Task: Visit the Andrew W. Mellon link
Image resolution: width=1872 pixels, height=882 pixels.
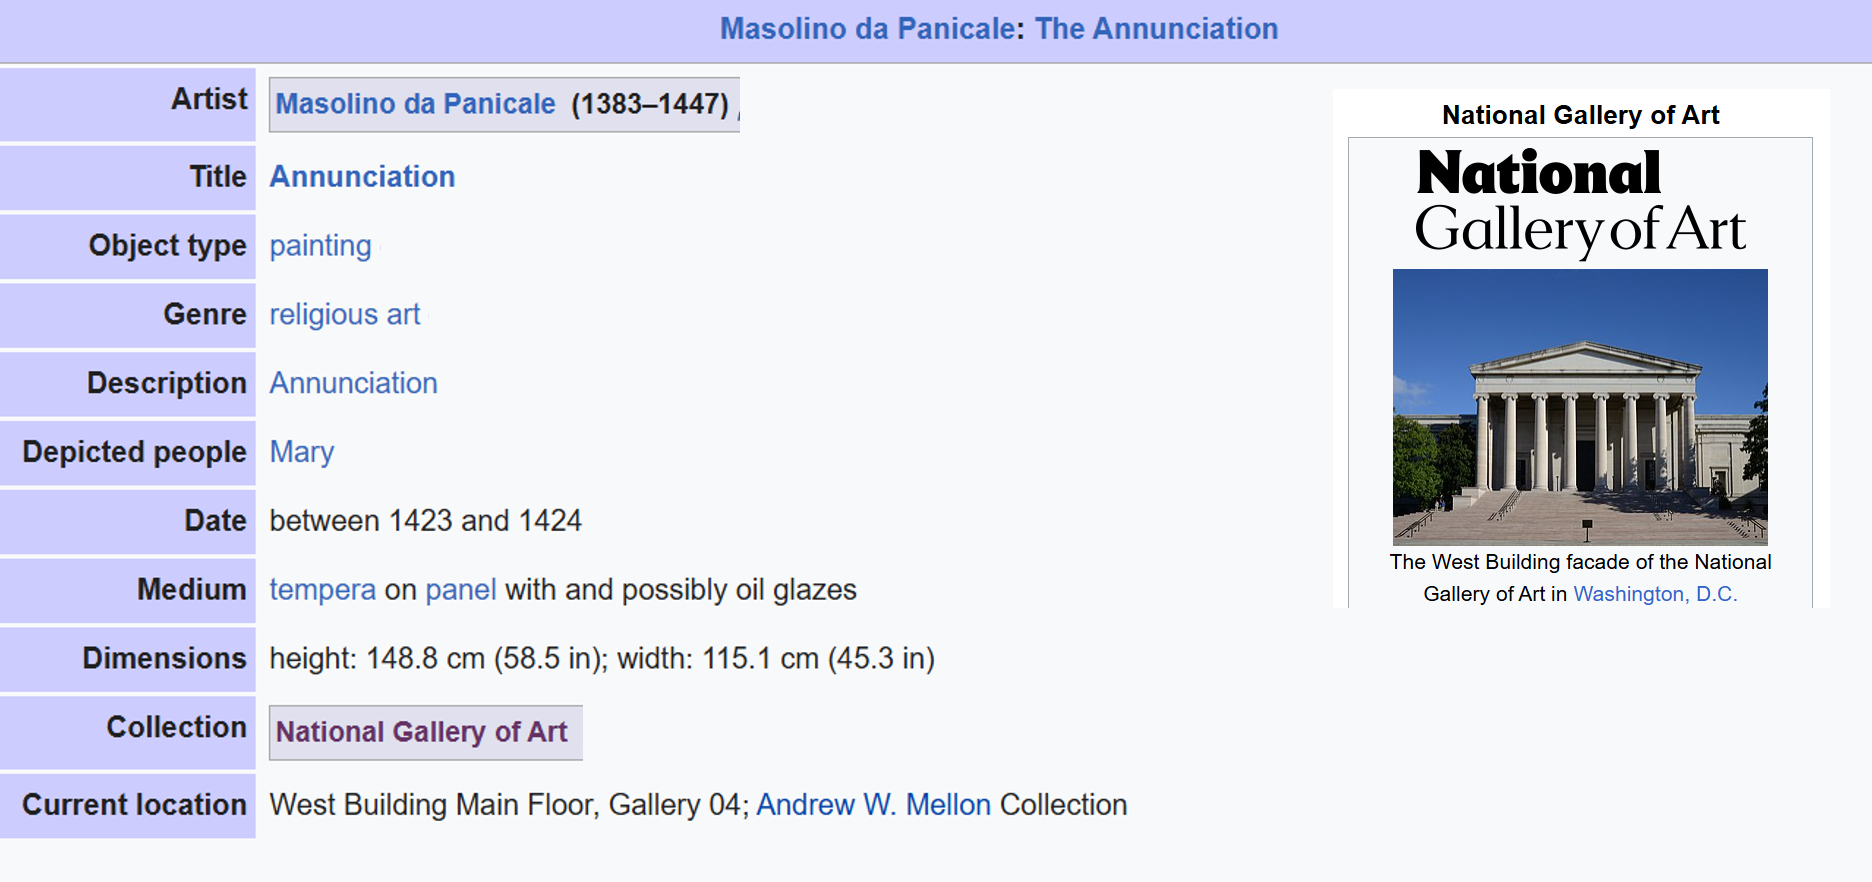Action: click(873, 805)
